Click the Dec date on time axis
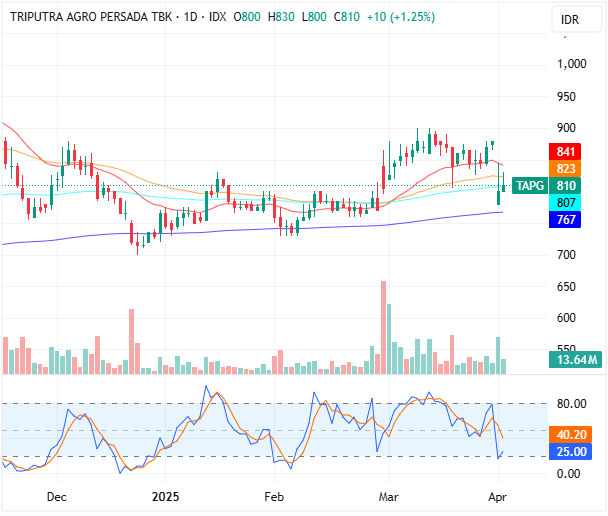 (x=57, y=497)
